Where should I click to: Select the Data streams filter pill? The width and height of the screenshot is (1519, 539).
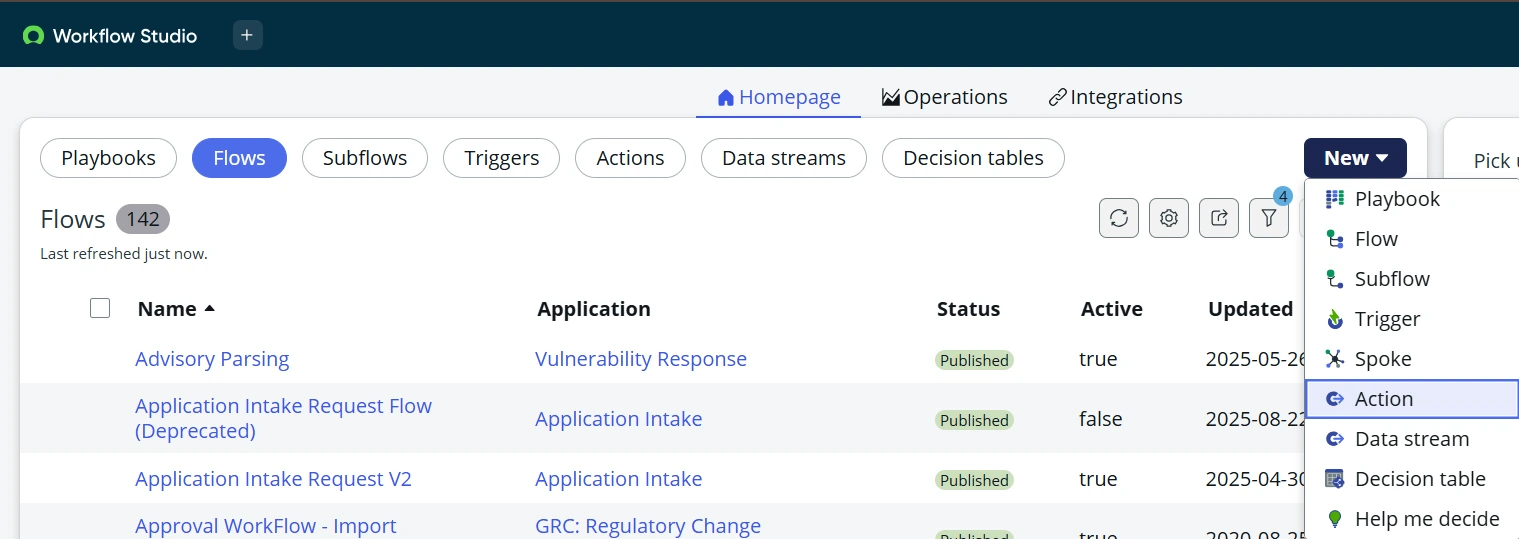[x=784, y=158]
